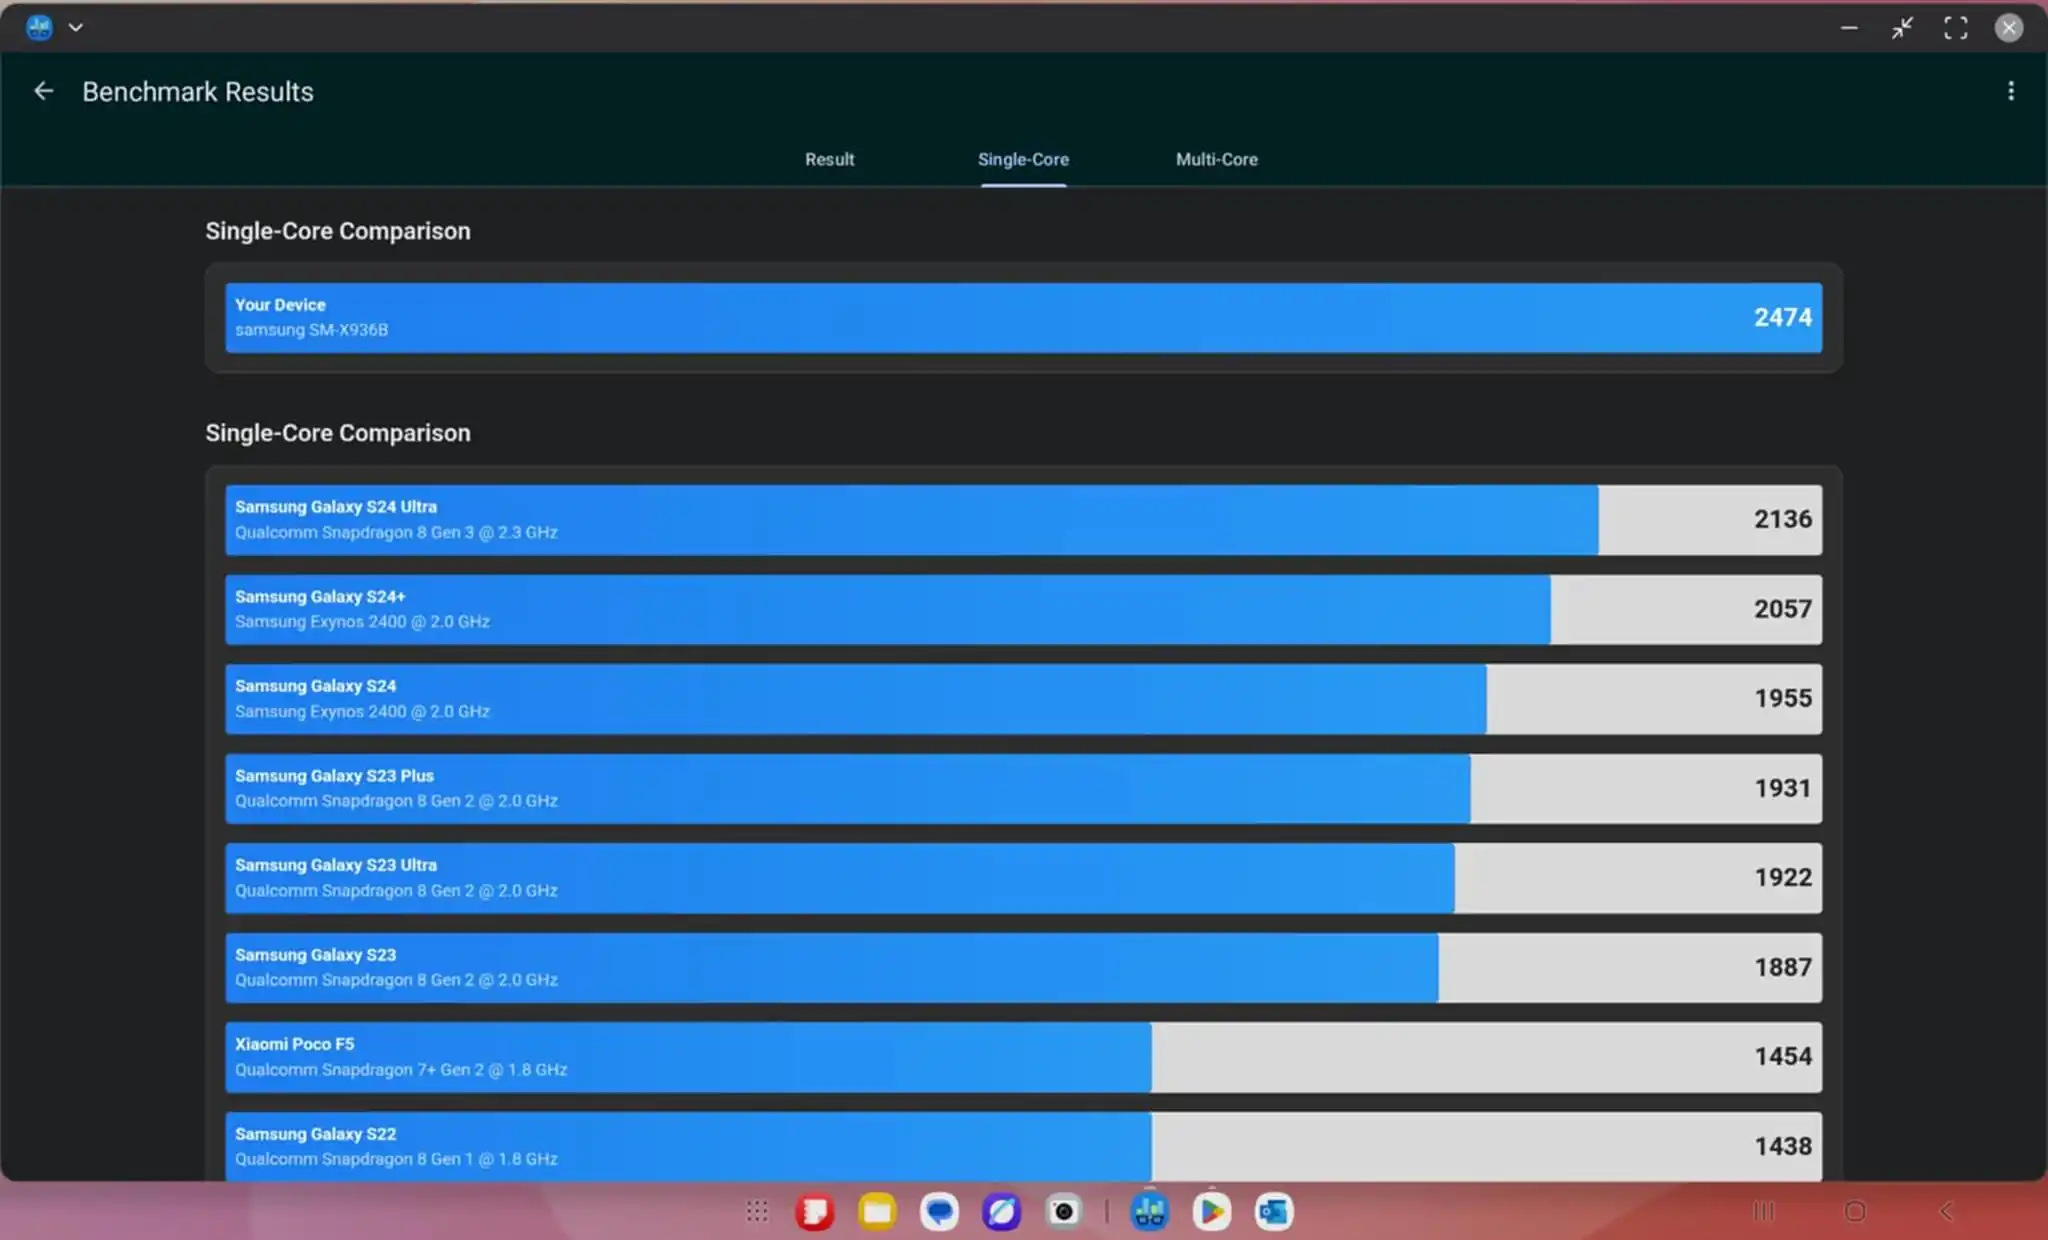This screenshot has width=2048, height=1240.
Task: Select the Single-Core tab
Action: pos(1023,159)
